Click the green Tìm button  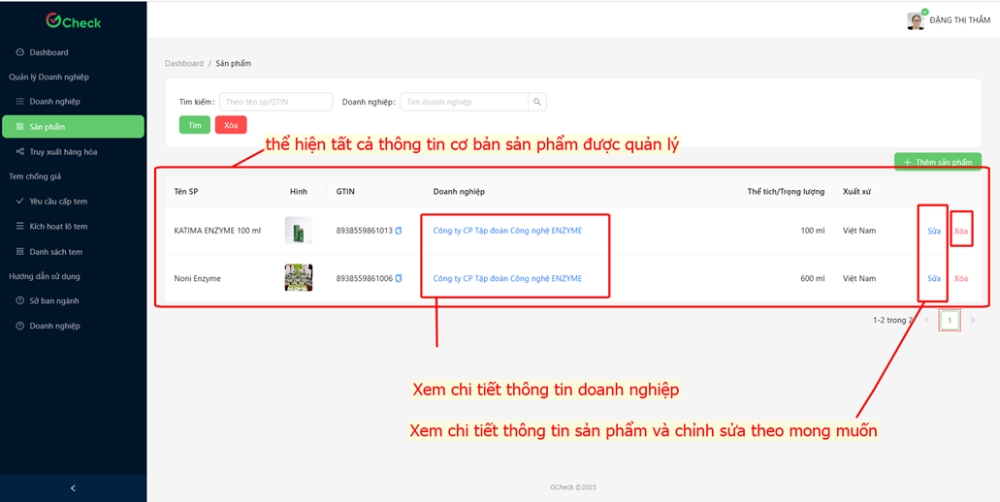pyautogui.click(x=195, y=125)
